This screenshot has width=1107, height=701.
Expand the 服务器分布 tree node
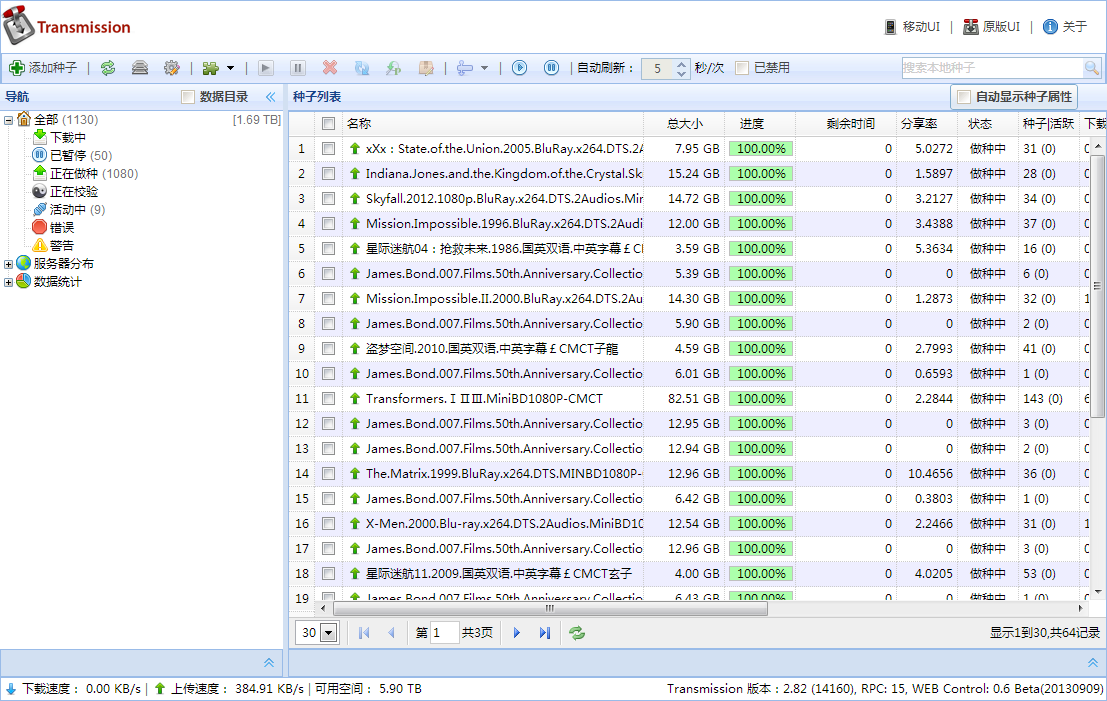click(x=8, y=264)
